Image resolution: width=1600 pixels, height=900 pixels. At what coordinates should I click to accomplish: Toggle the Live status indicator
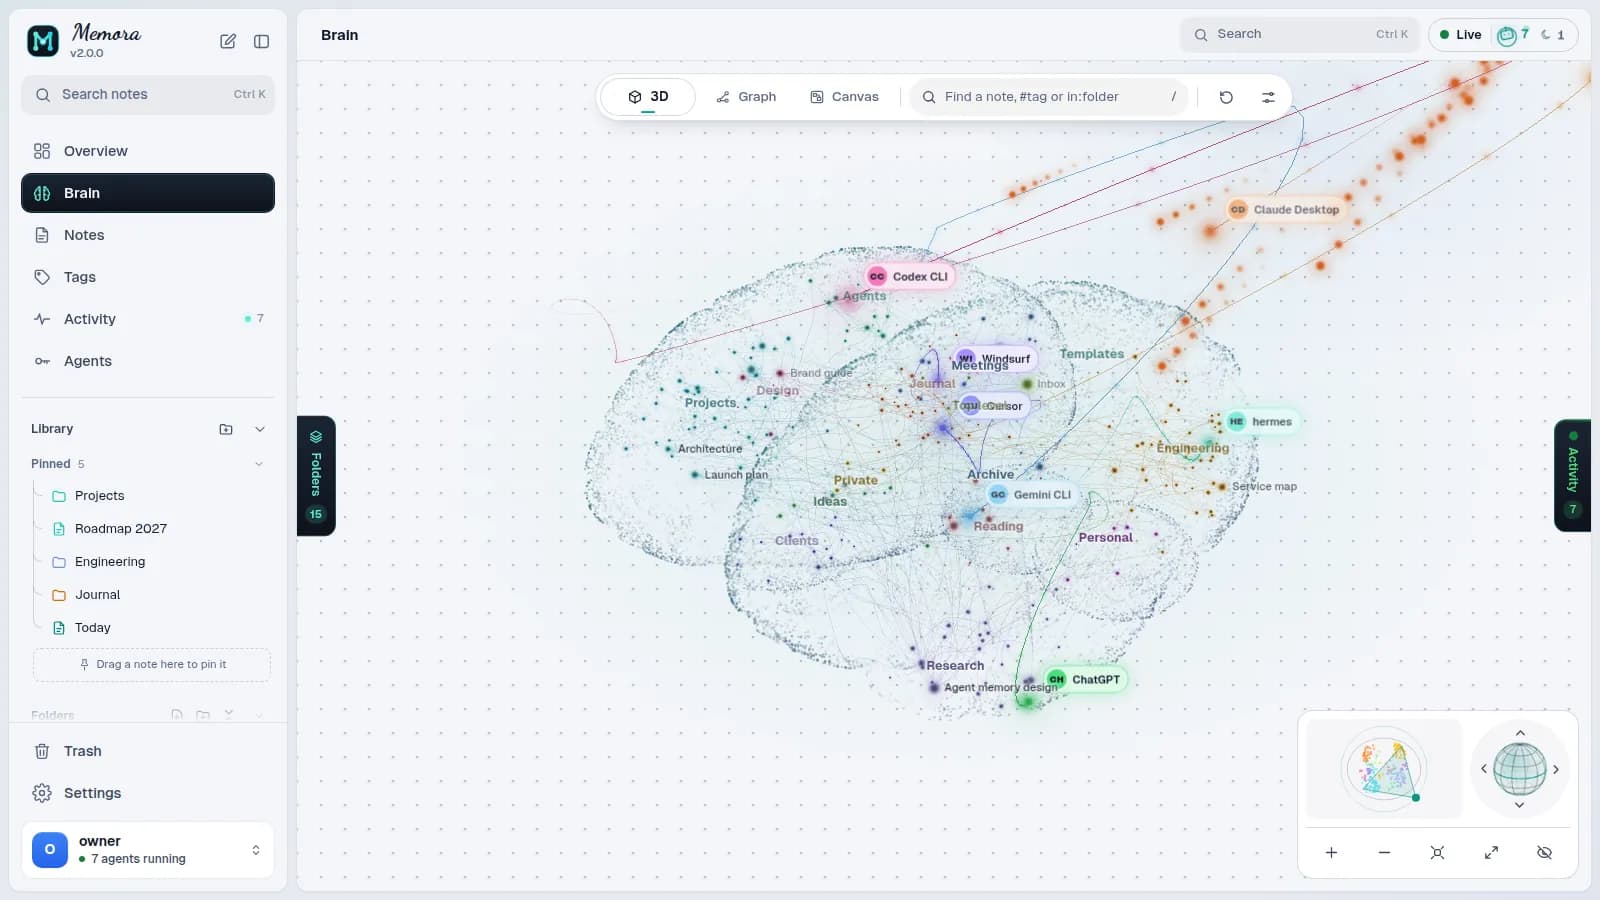pyautogui.click(x=1460, y=35)
